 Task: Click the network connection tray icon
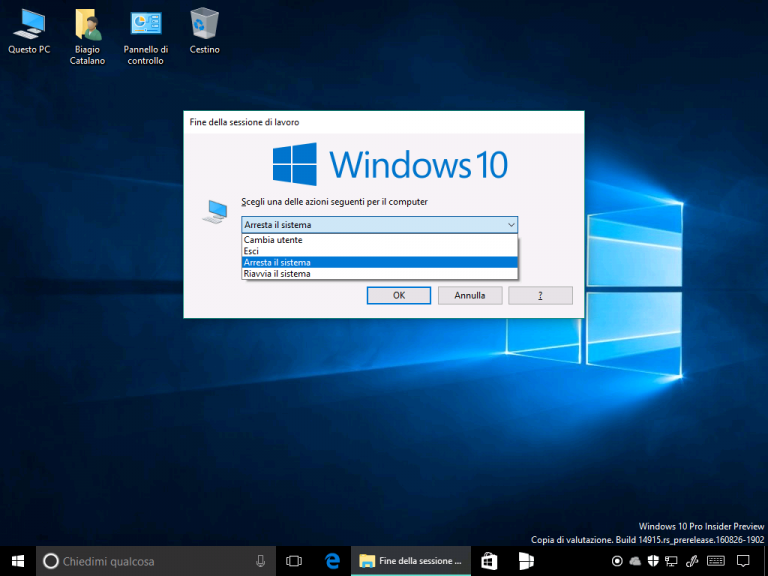671,561
